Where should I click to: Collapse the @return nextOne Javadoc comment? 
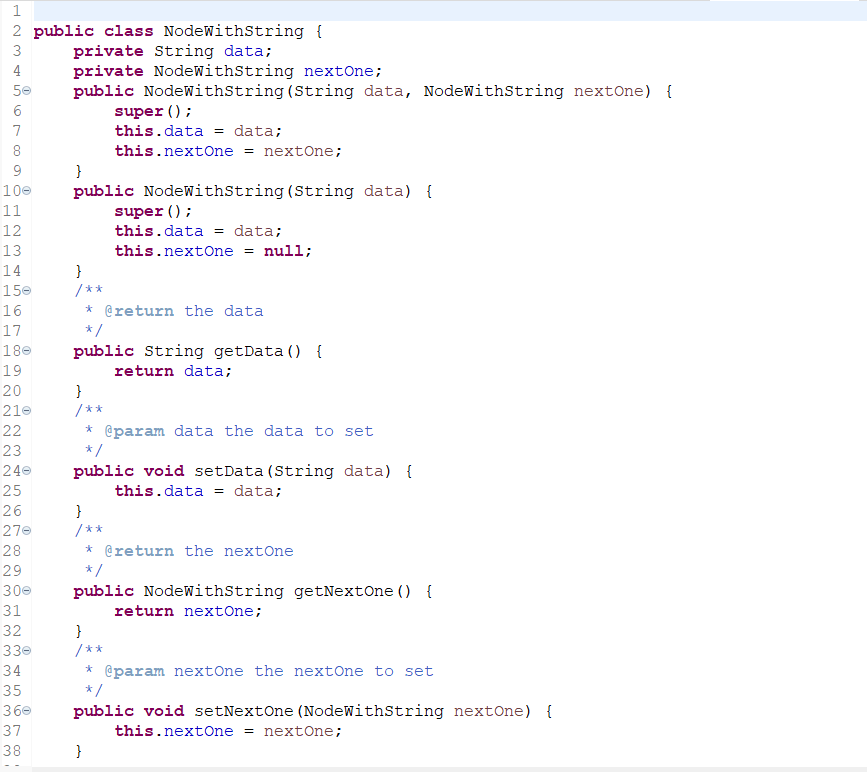pos(26,530)
